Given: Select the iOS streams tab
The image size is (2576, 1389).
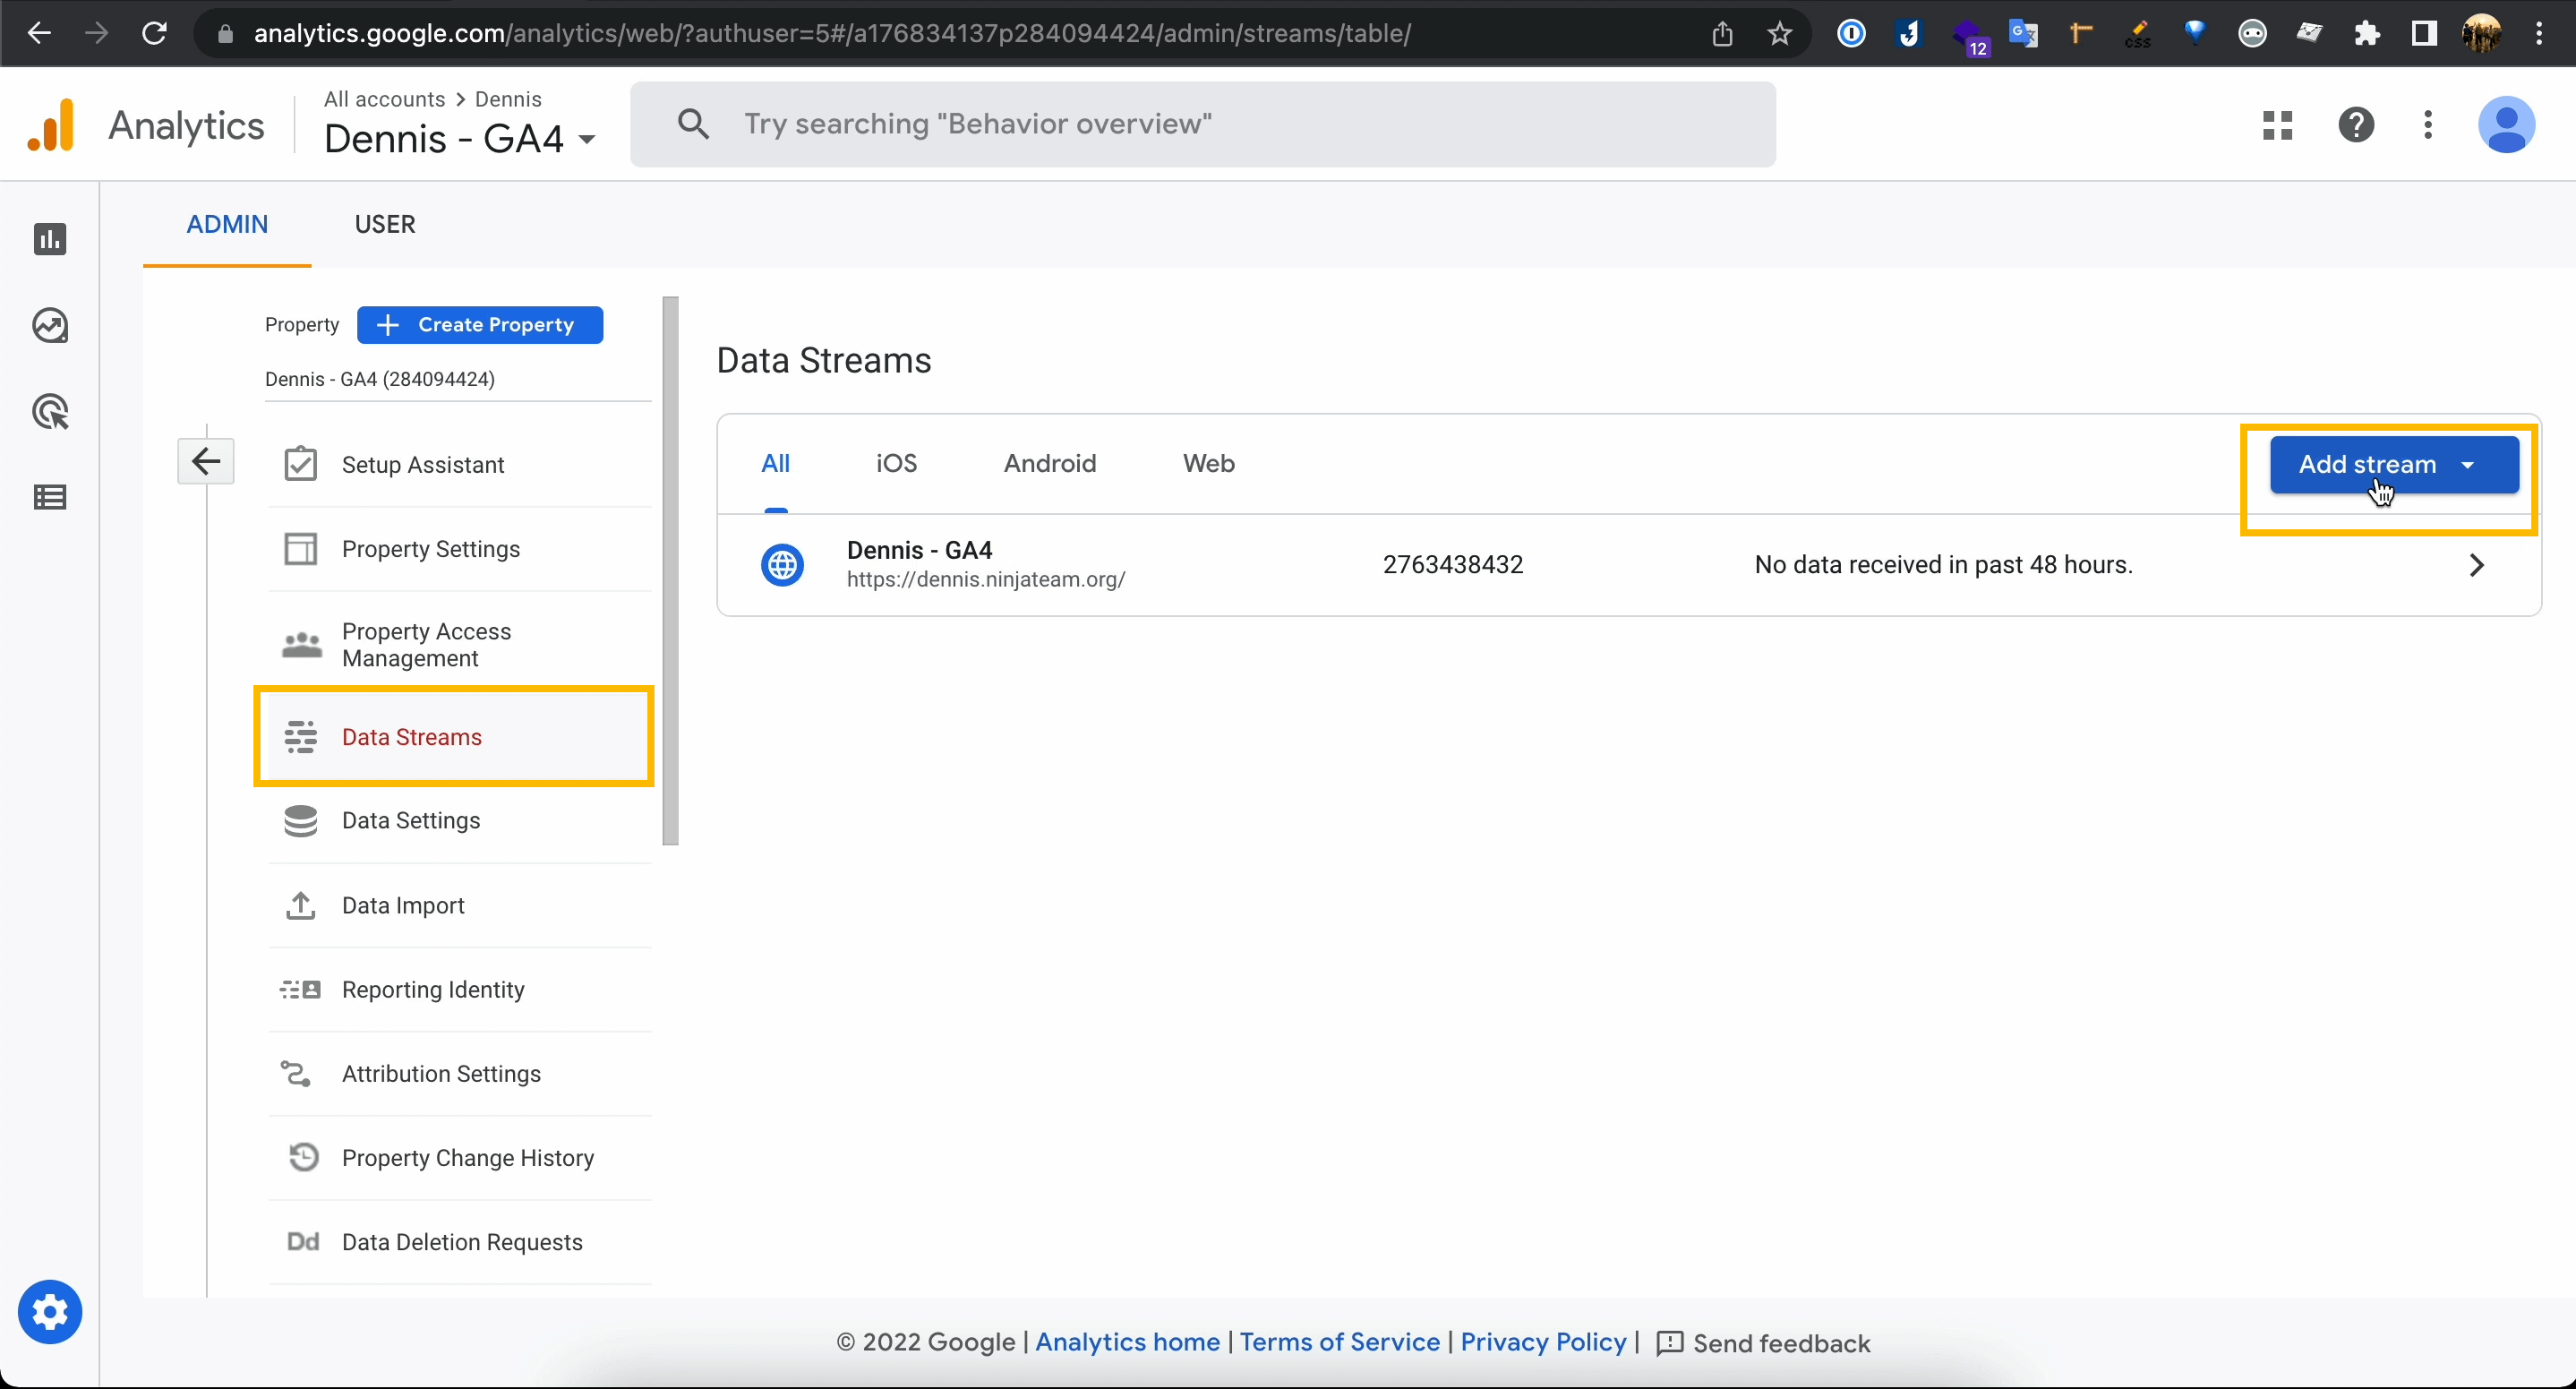Looking at the screenshot, I should click(896, 463).
